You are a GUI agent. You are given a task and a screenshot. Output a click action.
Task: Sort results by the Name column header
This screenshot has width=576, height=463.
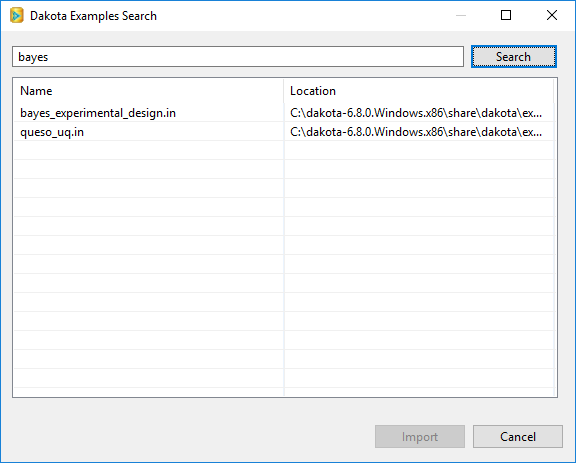coord(148,91)
